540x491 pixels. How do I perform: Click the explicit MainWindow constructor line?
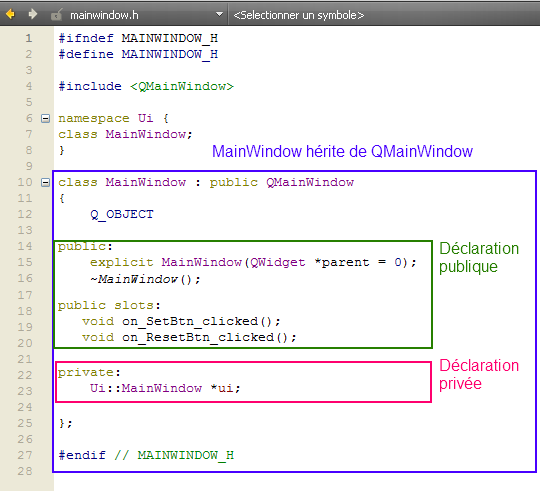coord(253,262)
